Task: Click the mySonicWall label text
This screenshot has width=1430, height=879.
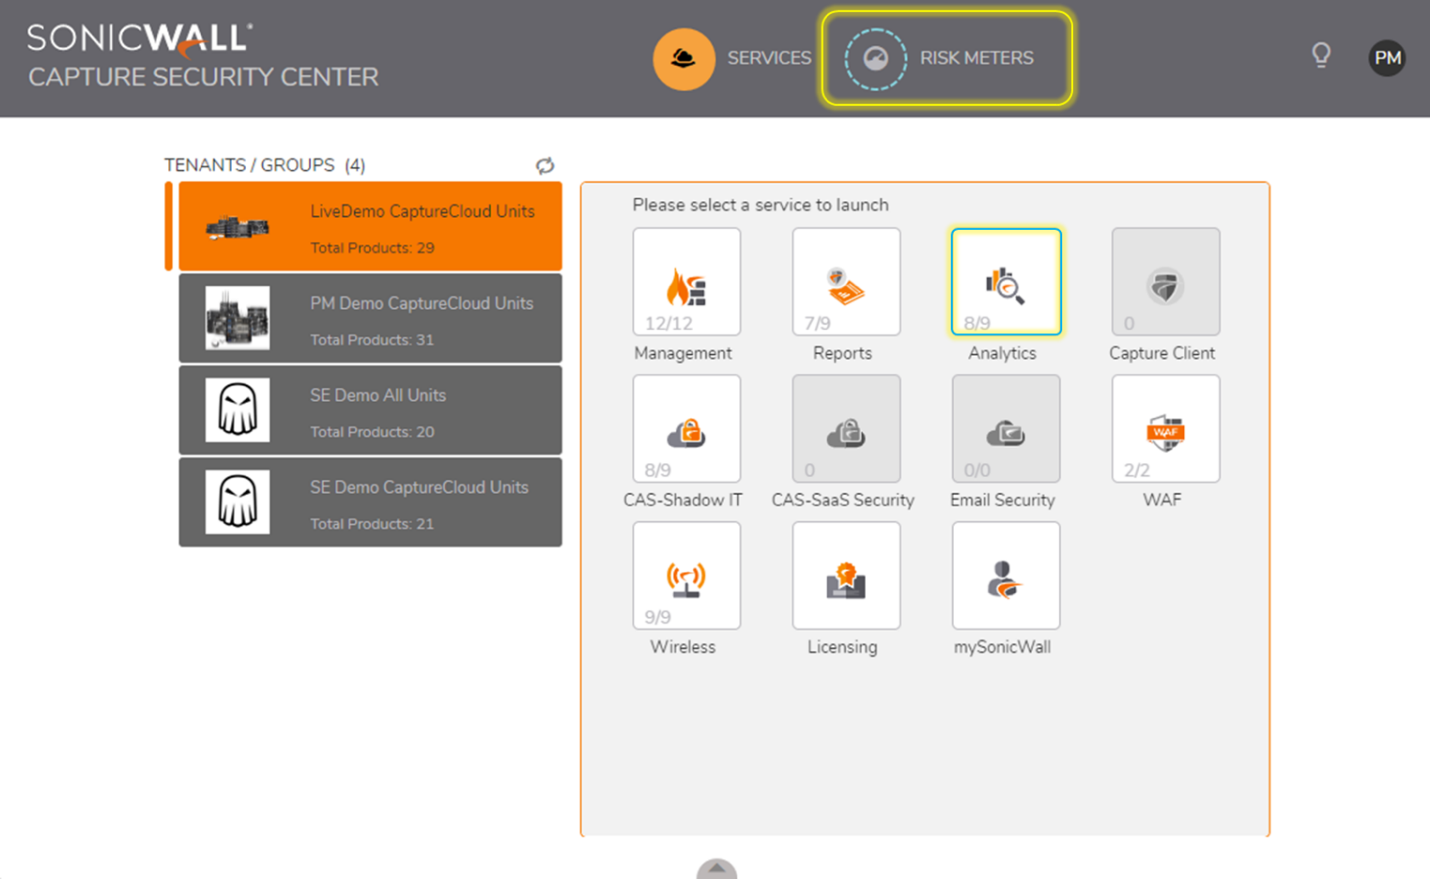Action: pyautogui.click(x=1002, y=647)
